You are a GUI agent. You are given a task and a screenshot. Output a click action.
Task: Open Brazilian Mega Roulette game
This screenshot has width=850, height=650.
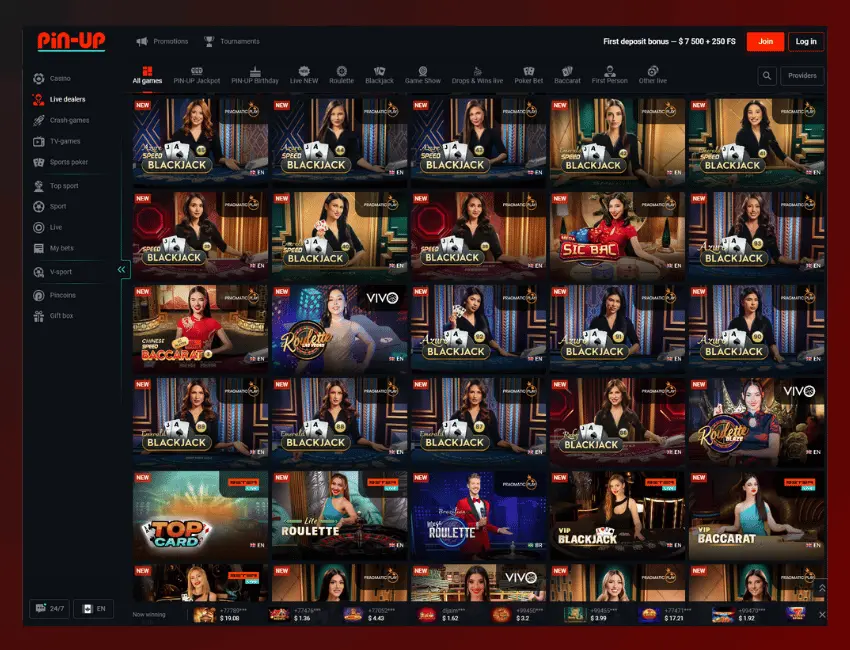[478, 515]
